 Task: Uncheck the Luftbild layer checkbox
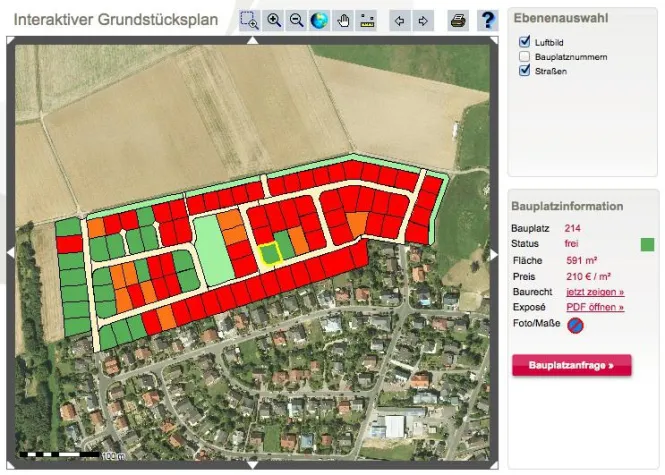[524, 42]
